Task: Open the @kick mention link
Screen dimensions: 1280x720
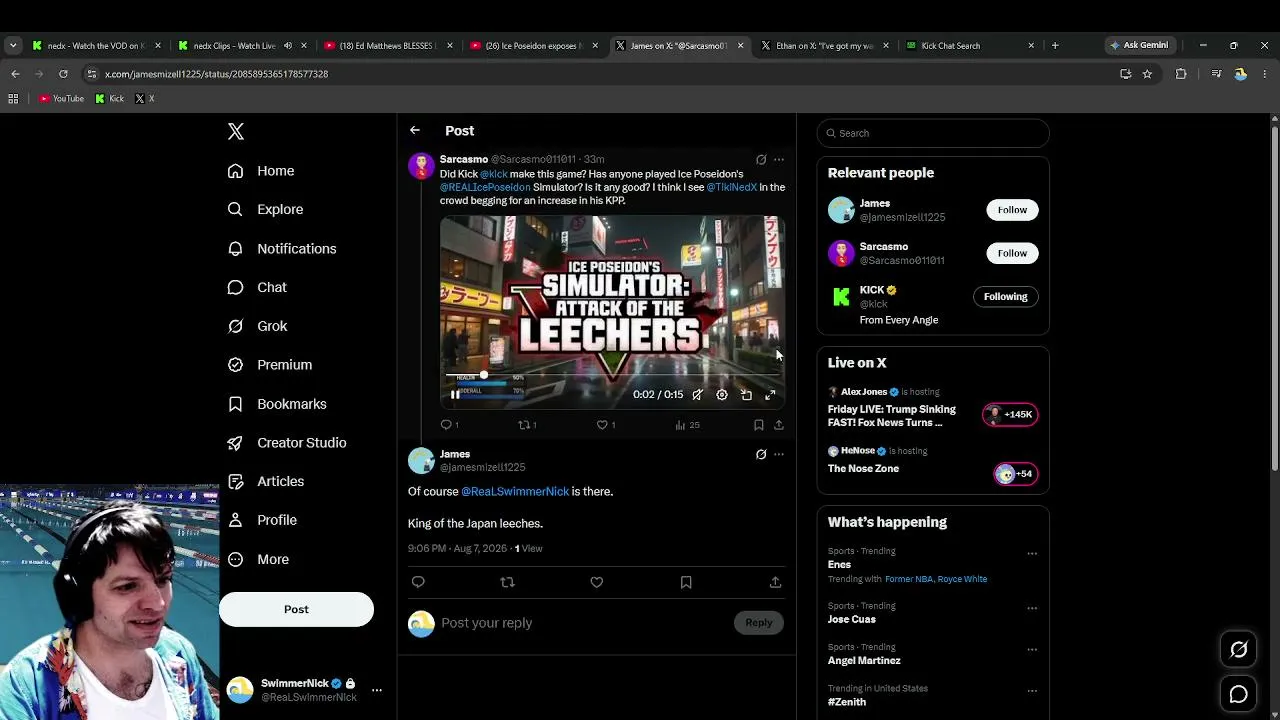Action: point(494,174)
